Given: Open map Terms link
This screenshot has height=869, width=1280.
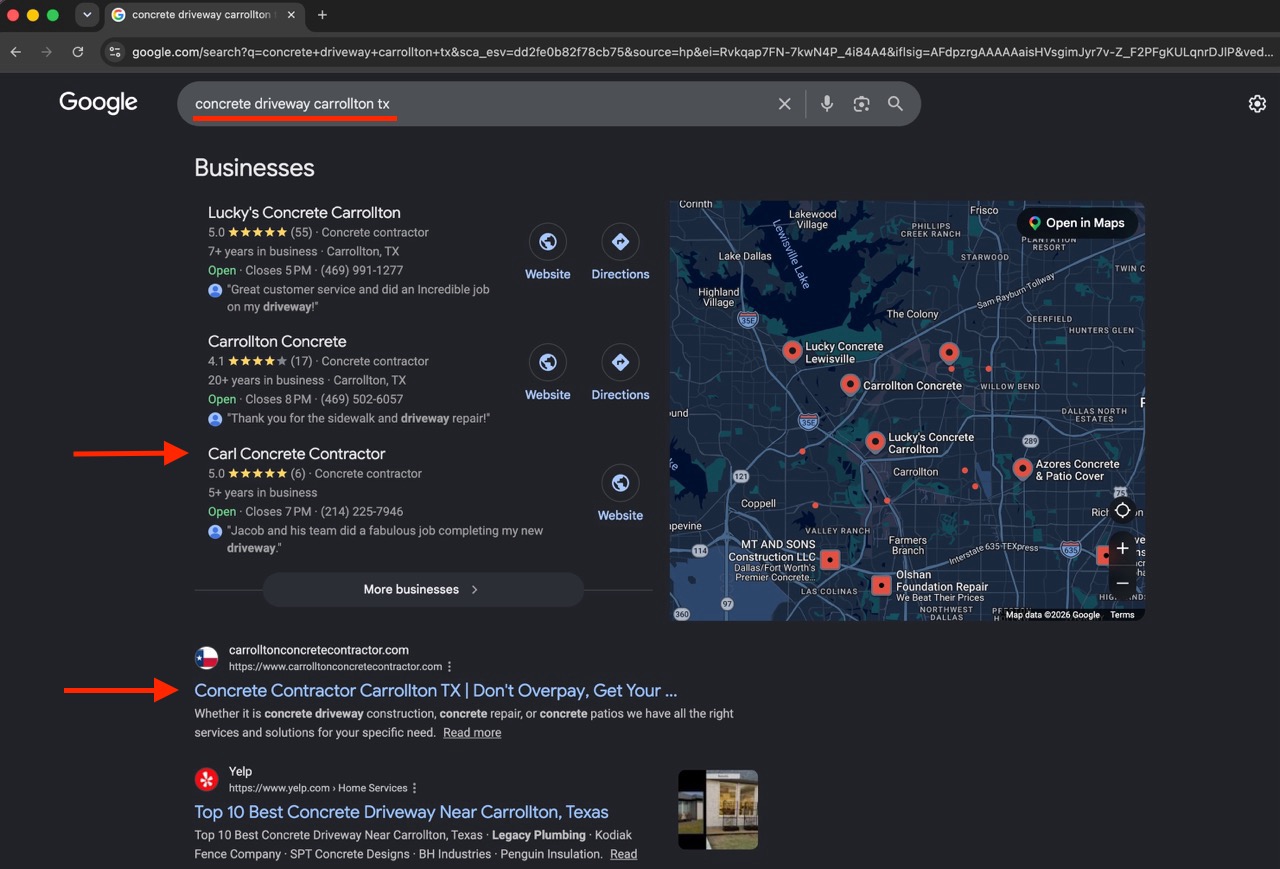Looking at the screenshot, I should 1122,615.
